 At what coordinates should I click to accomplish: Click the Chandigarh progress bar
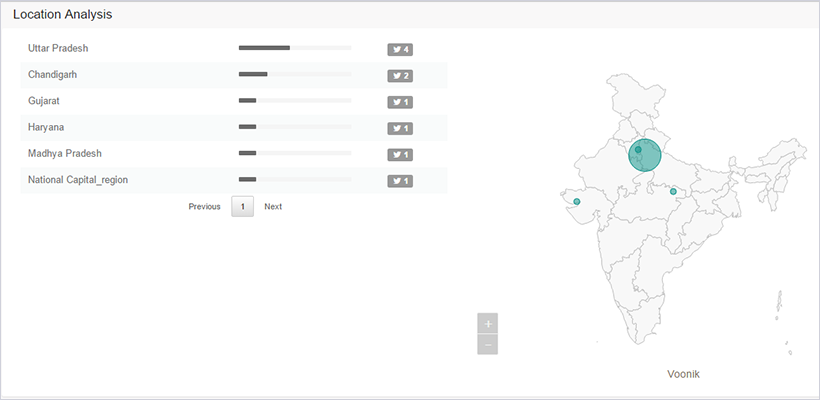295,74
